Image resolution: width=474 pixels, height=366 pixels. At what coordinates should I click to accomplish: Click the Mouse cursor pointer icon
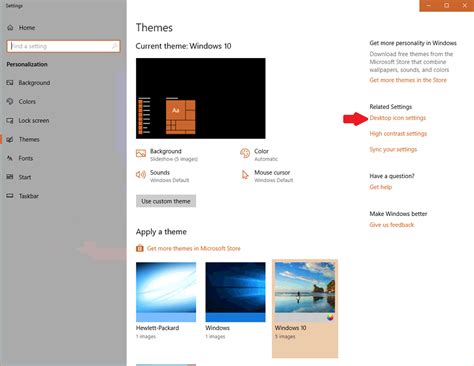(245, 175)
